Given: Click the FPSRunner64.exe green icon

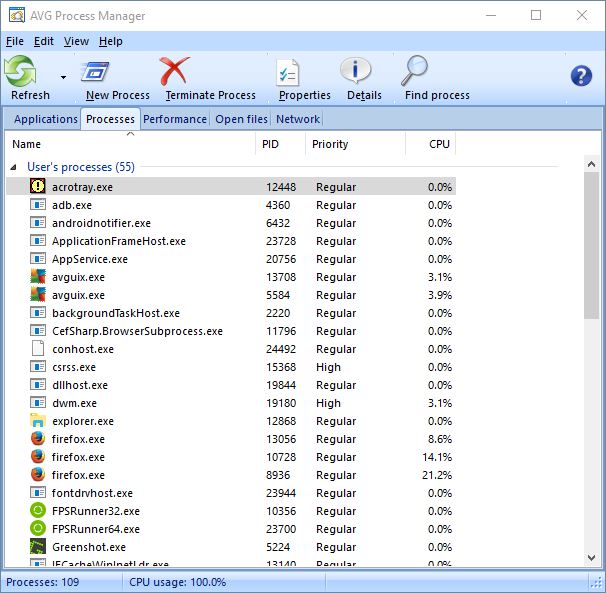Looking at the screenshot, I should [38, 528].
